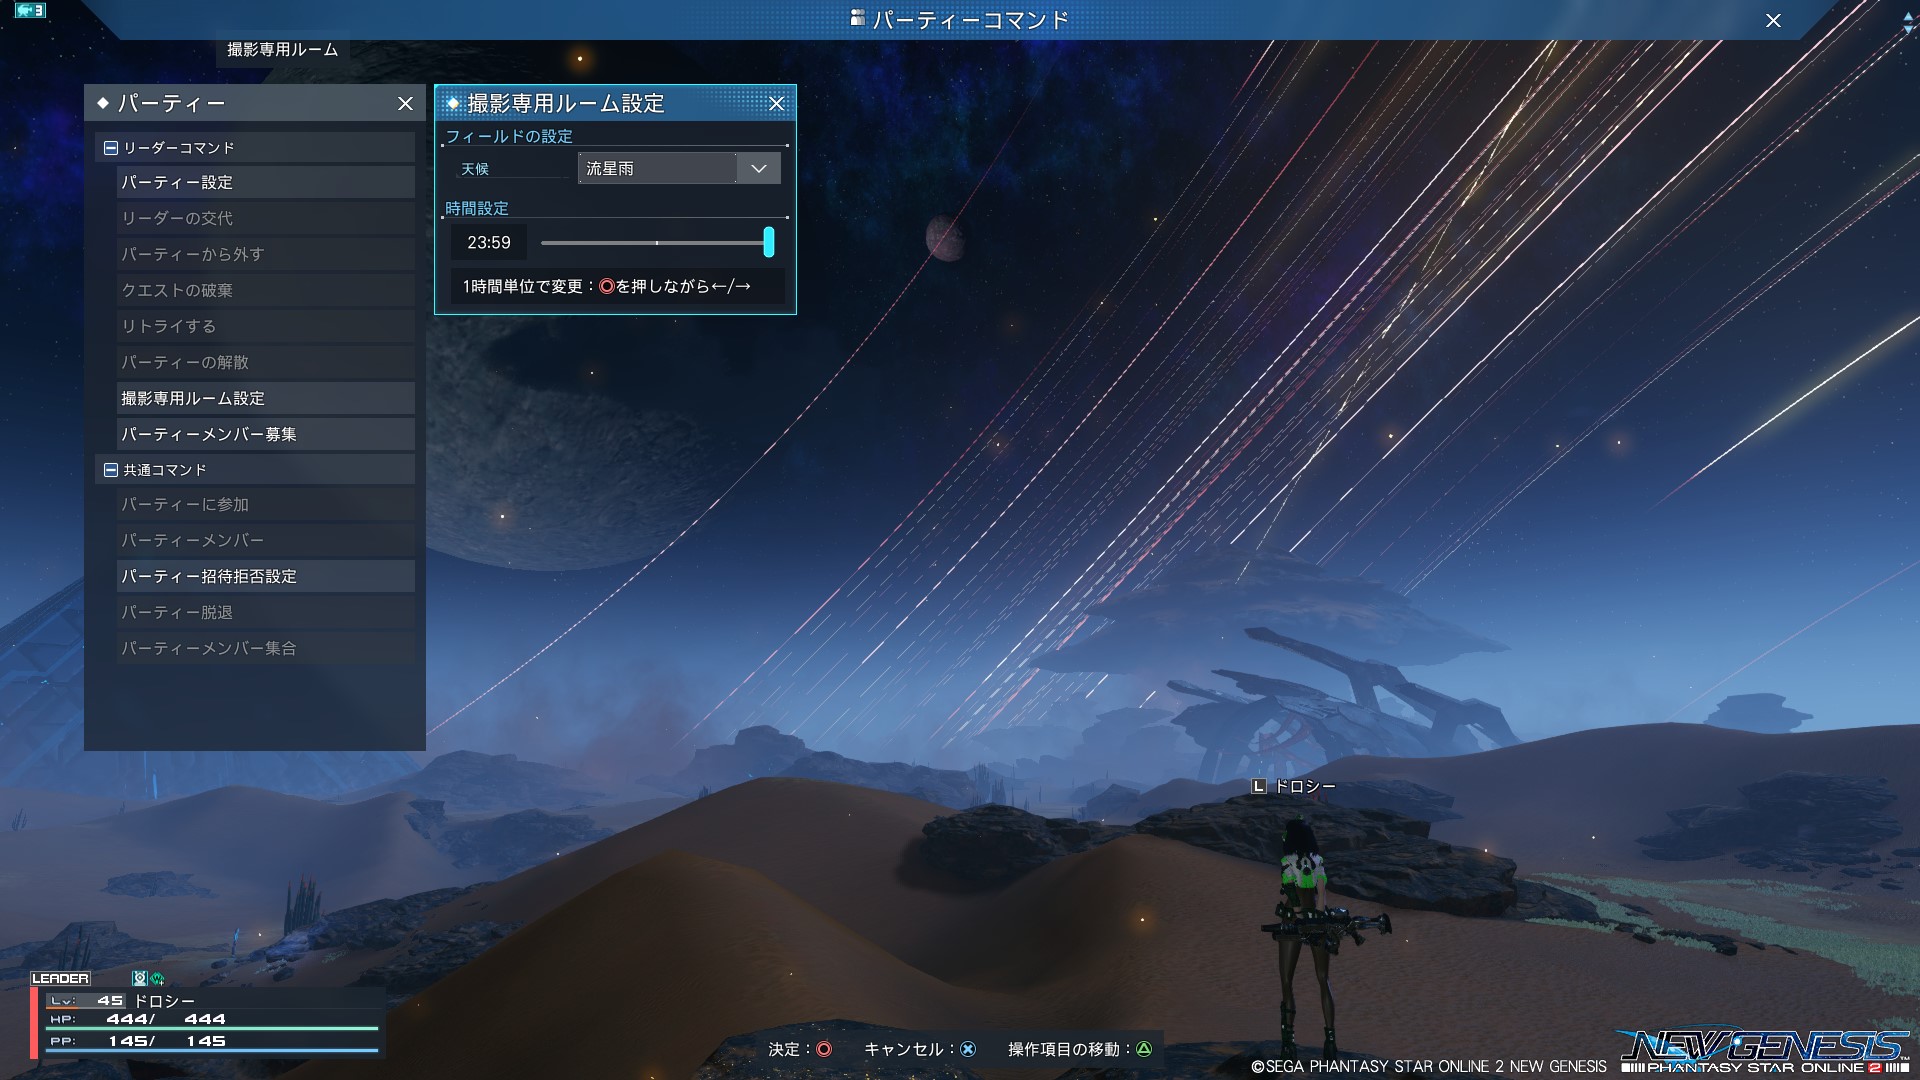
Task: Select パーティー脱退 command
Action: [x=265, y=612]
